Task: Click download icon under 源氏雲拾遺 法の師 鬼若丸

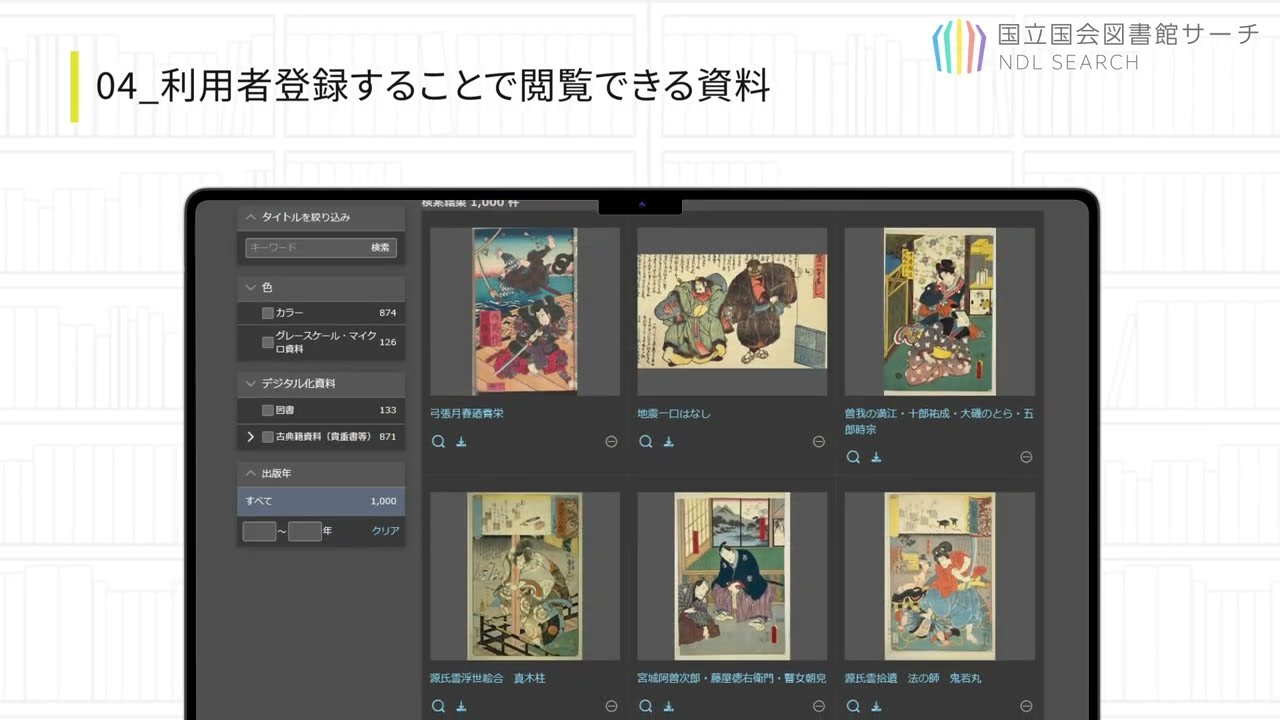Action: 876,706
